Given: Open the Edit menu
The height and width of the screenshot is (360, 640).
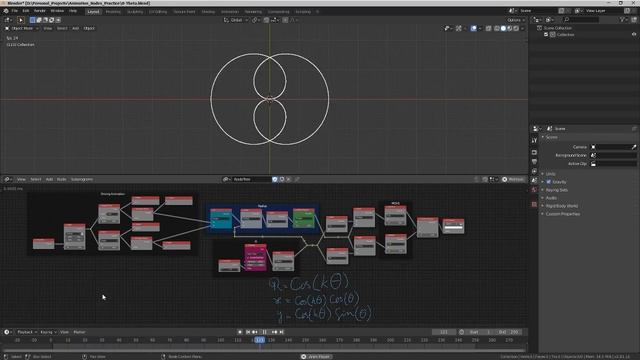Looking at the screenshot, I should [26, 11].
